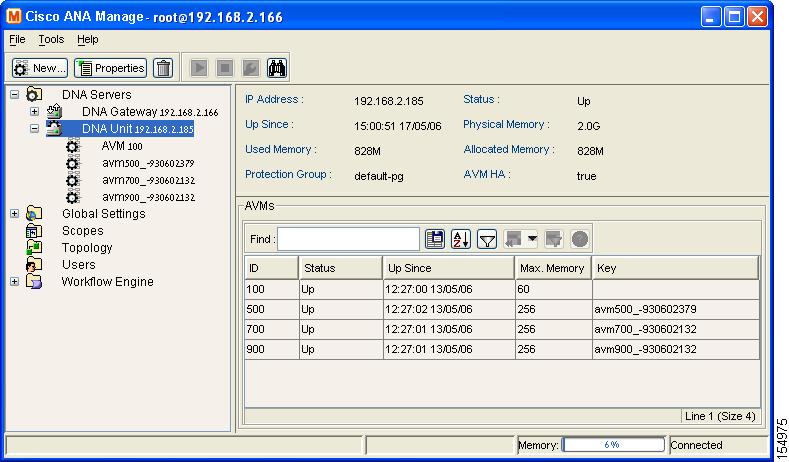Click the Scopes tree icon
The height and width of the screenshot is (462, 789).
pyautogui.click(x=34, y=230)
